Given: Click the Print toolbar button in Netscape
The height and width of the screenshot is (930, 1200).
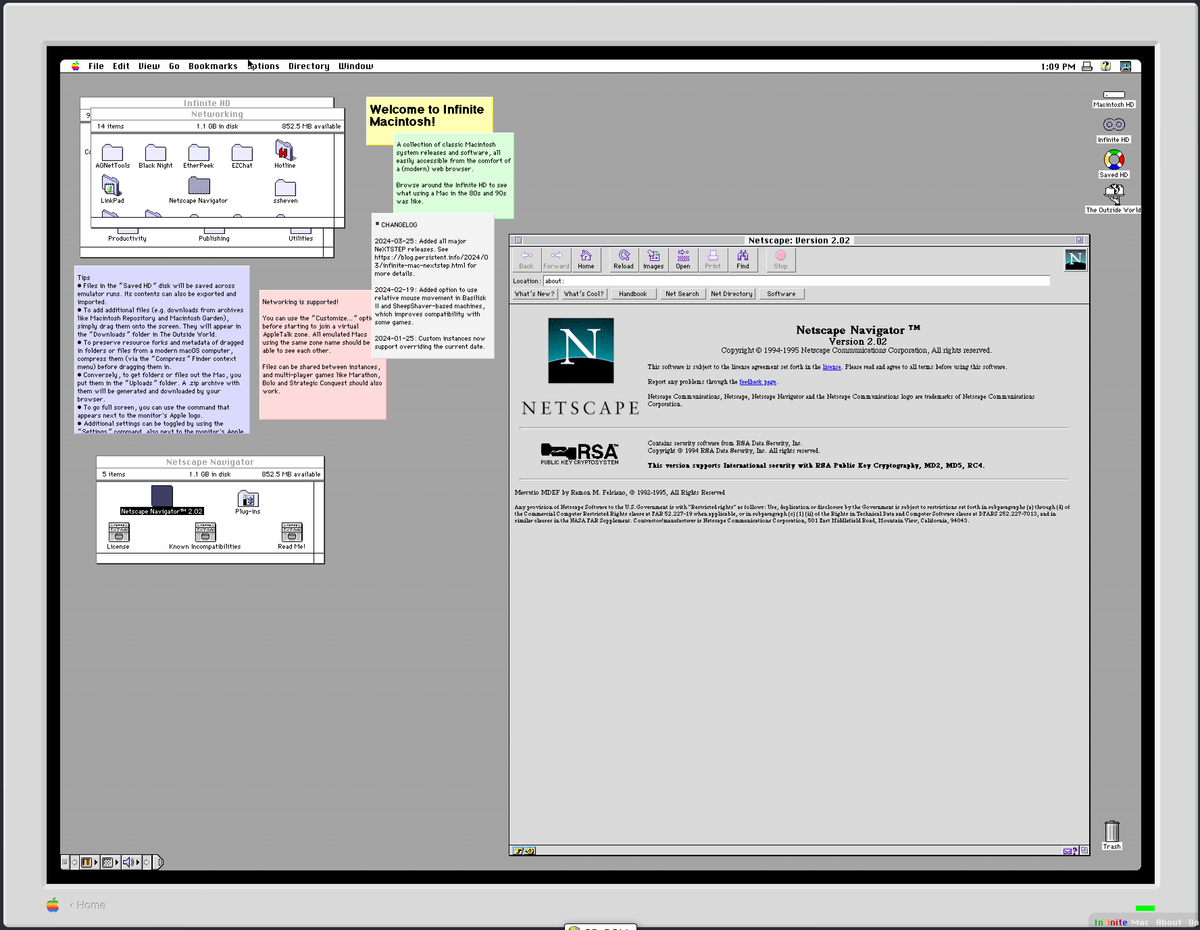Looking at the screenshot, I should coord(713,259).
